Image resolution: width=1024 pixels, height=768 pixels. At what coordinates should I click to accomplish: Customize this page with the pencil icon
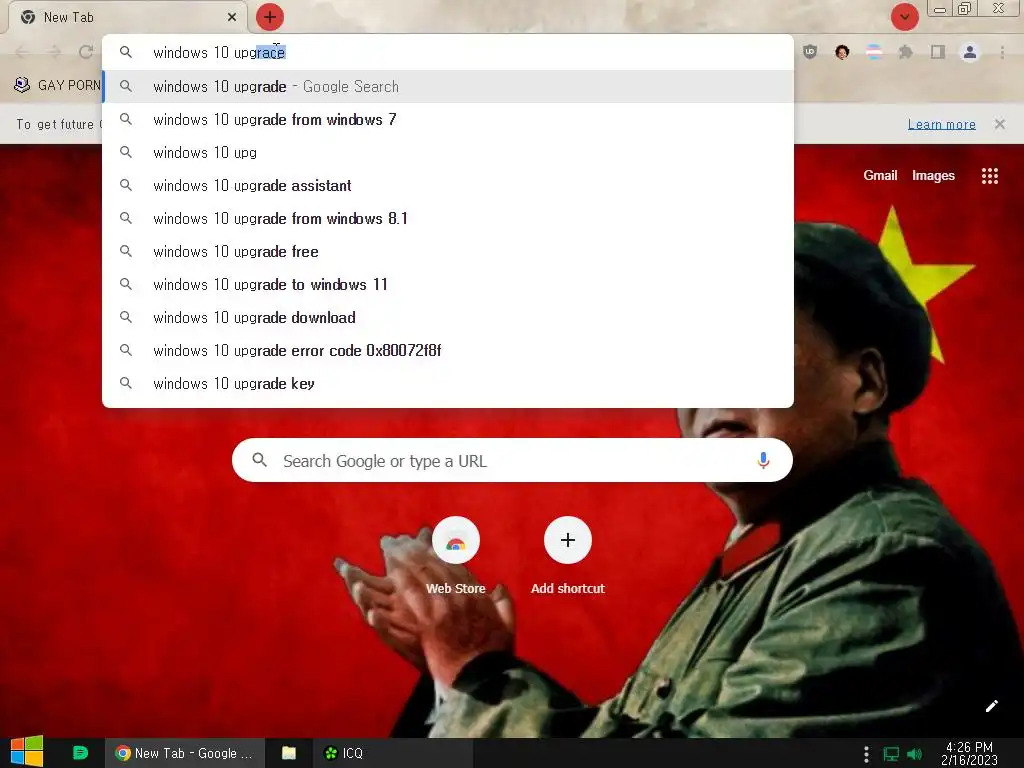pos(991,706)
